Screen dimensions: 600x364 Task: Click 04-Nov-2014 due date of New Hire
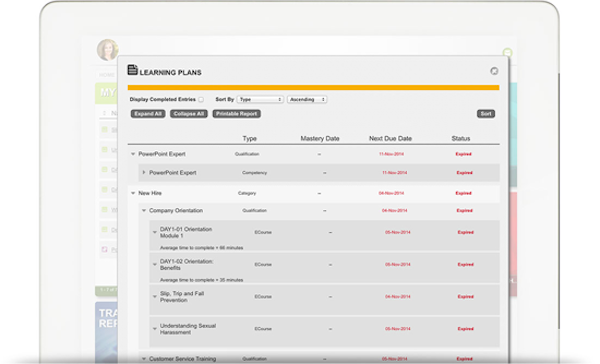[391, 193]
